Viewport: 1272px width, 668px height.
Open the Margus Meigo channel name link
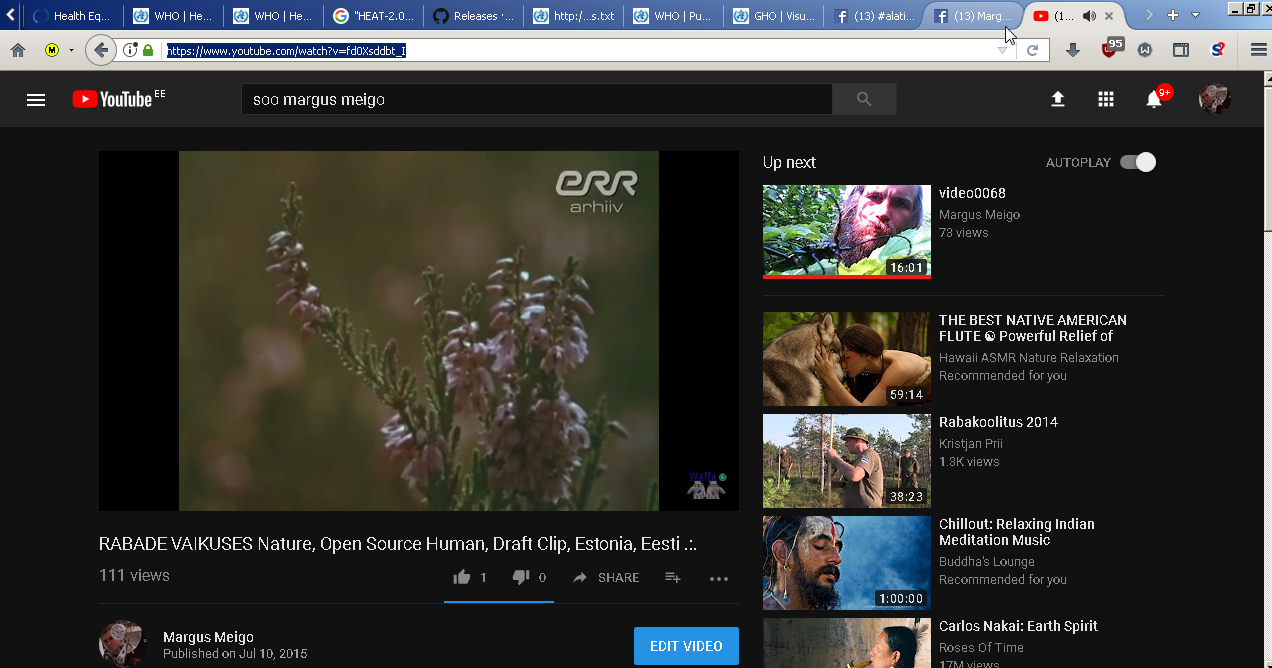click(x=208, y=637)
